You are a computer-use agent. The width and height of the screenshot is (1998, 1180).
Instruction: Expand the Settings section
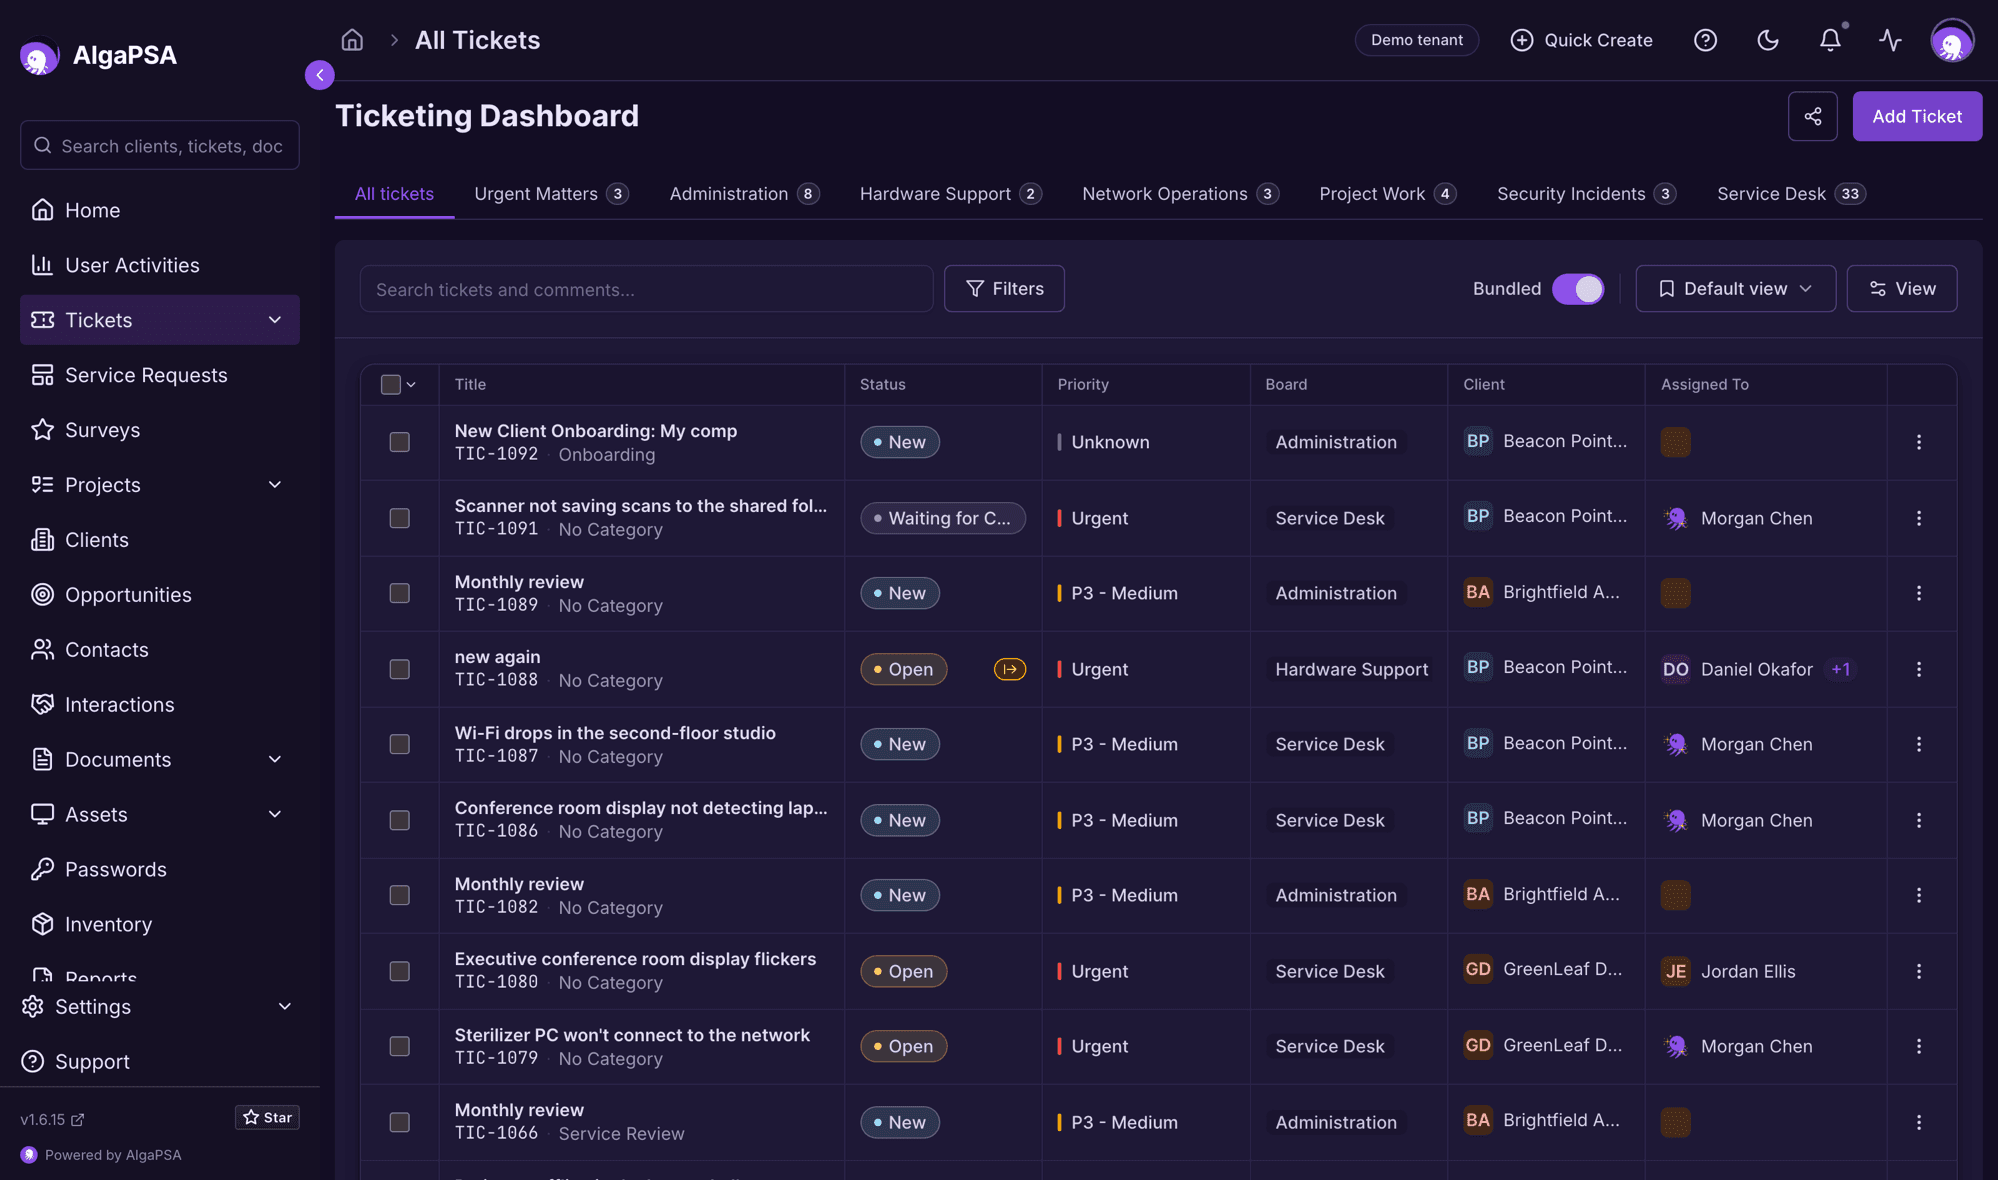(x=285, y=1007)
